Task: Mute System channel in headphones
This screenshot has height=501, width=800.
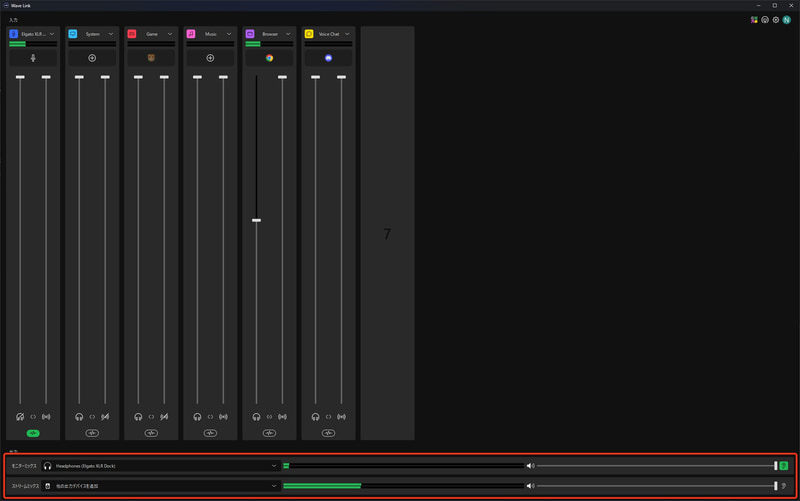Action: pyautogui.click(x=79, y=417)
